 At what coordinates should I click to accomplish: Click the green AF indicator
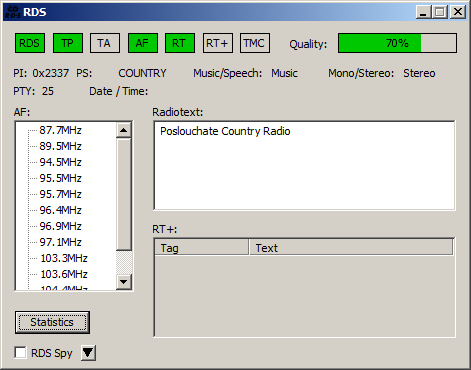[143, 43]
